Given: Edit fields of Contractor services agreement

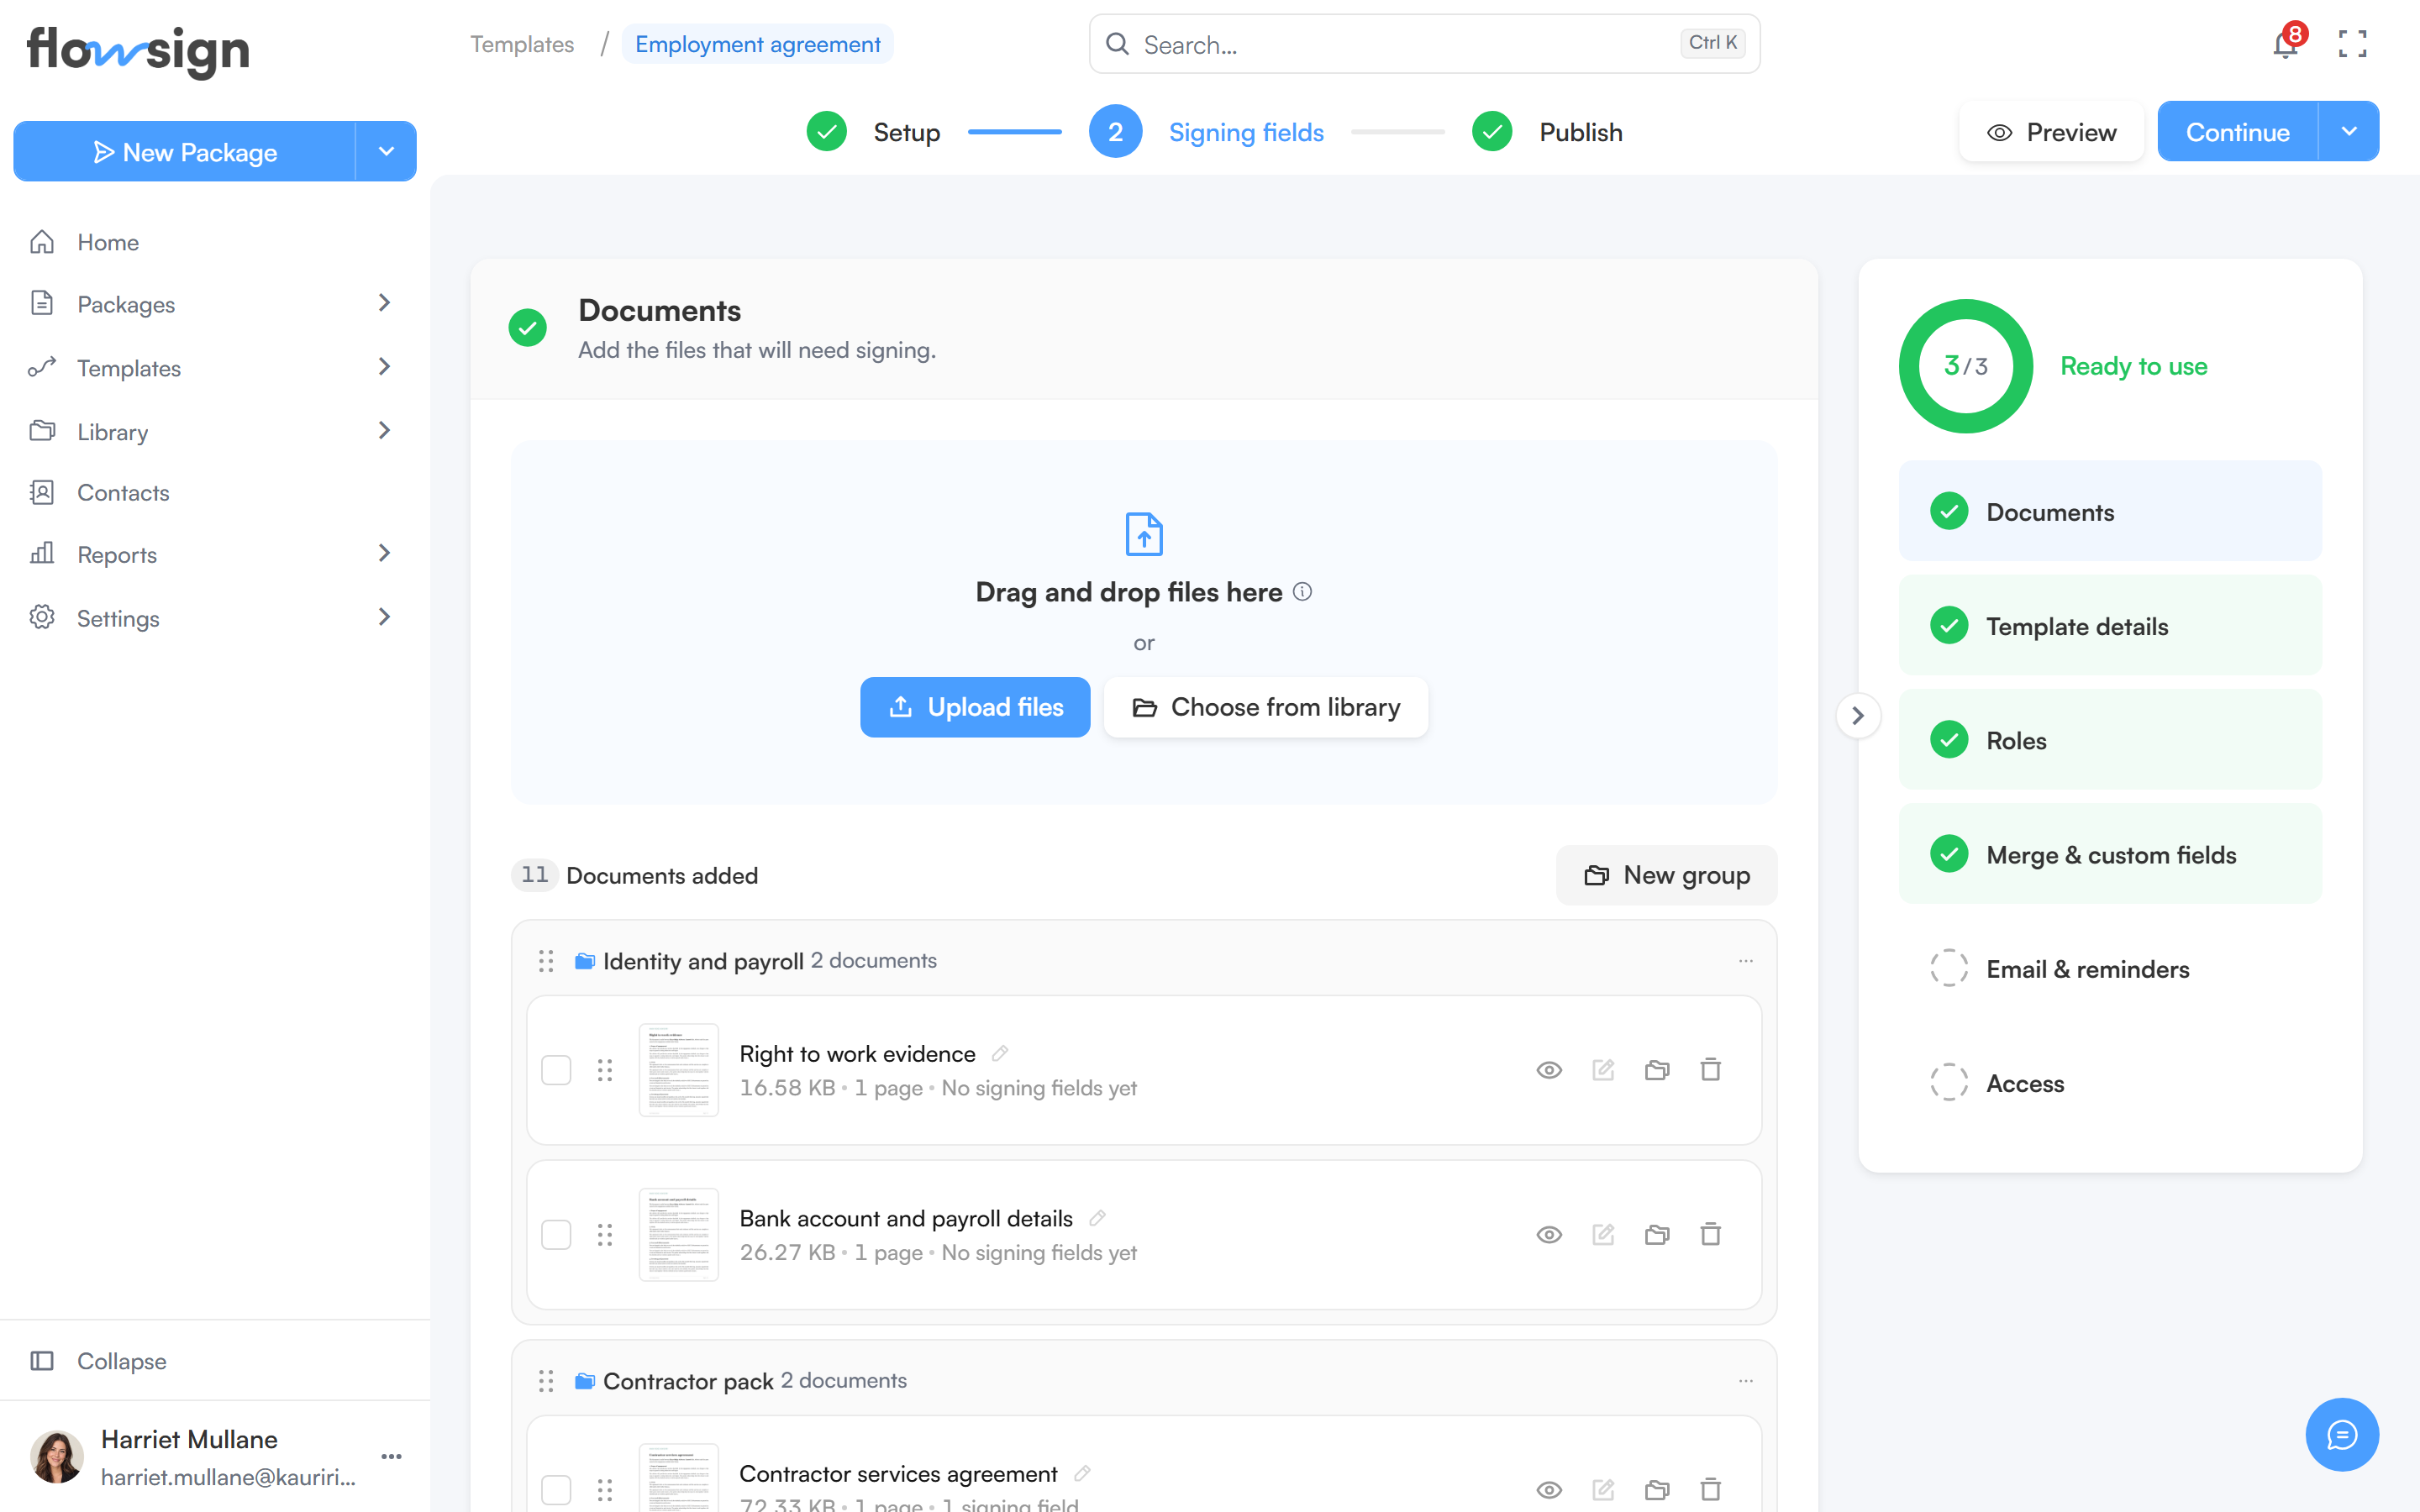Looking at the screenshot, I should 1603,1490.
